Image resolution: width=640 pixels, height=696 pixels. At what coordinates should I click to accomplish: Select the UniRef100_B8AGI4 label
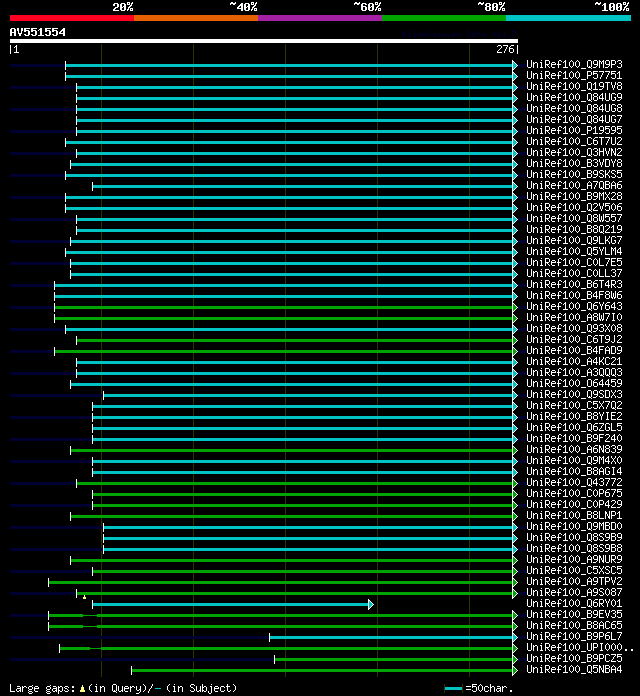pyautogui.click(x=574, y=472)
